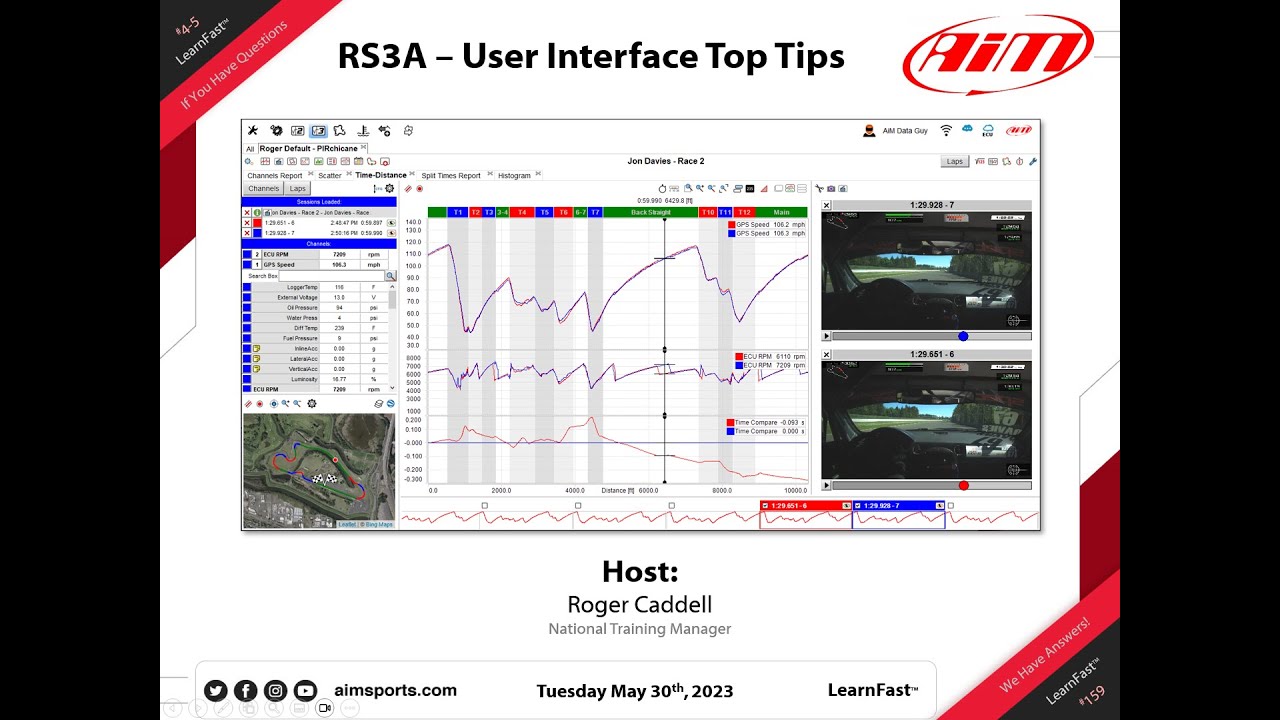Open the ECU cloud icon

click(x=987, y=131)
